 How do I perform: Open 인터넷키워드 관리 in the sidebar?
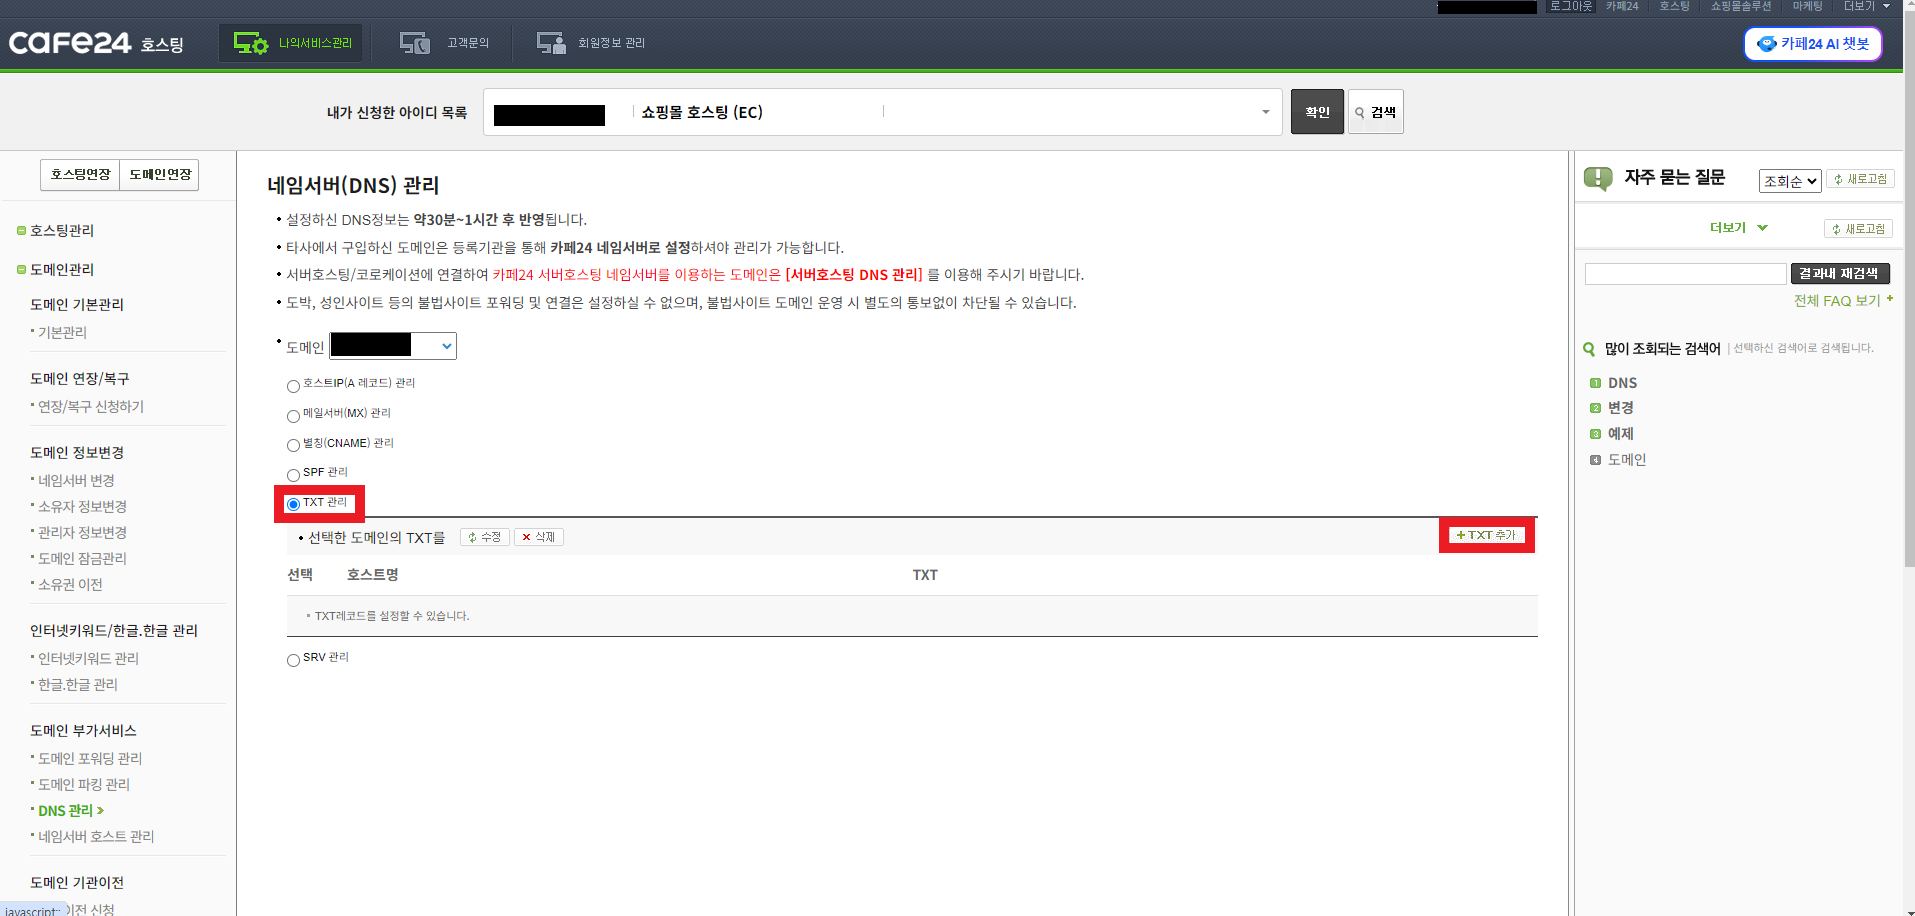point(88,659)
